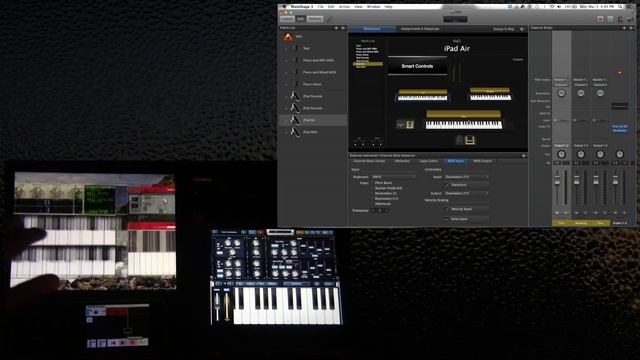
Task: Switch to the Workspace tab
Action: pos(372,29)
